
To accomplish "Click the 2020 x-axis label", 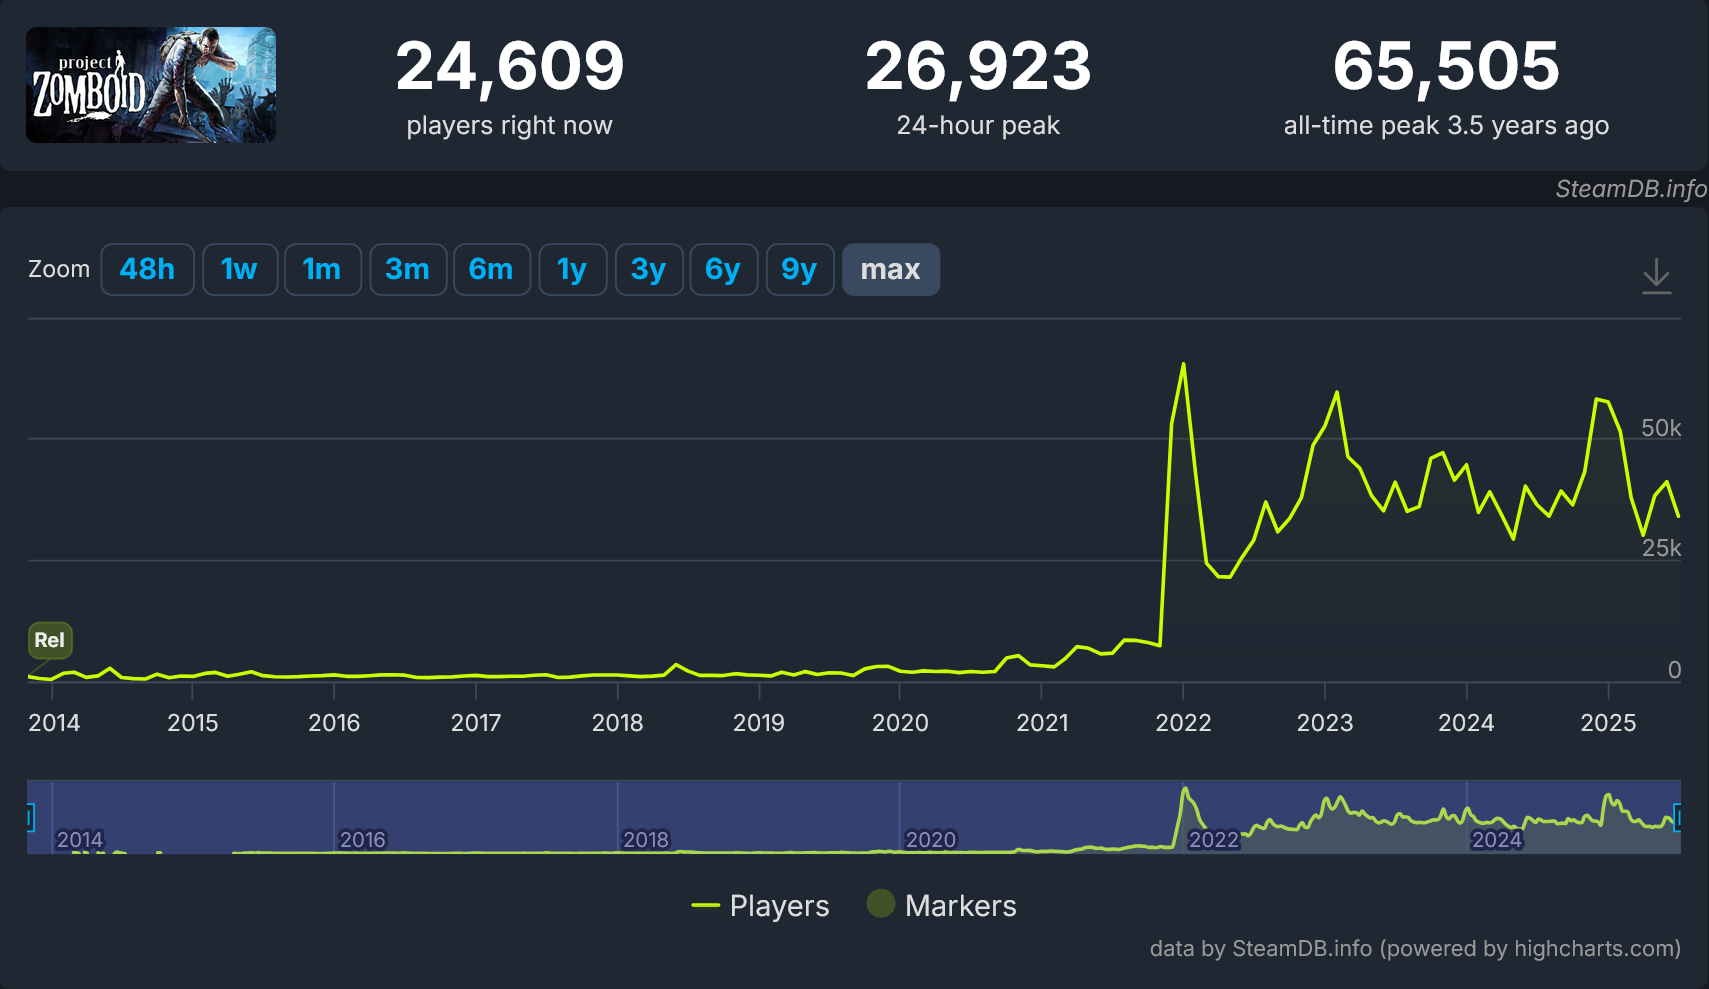I will point(900,722).
